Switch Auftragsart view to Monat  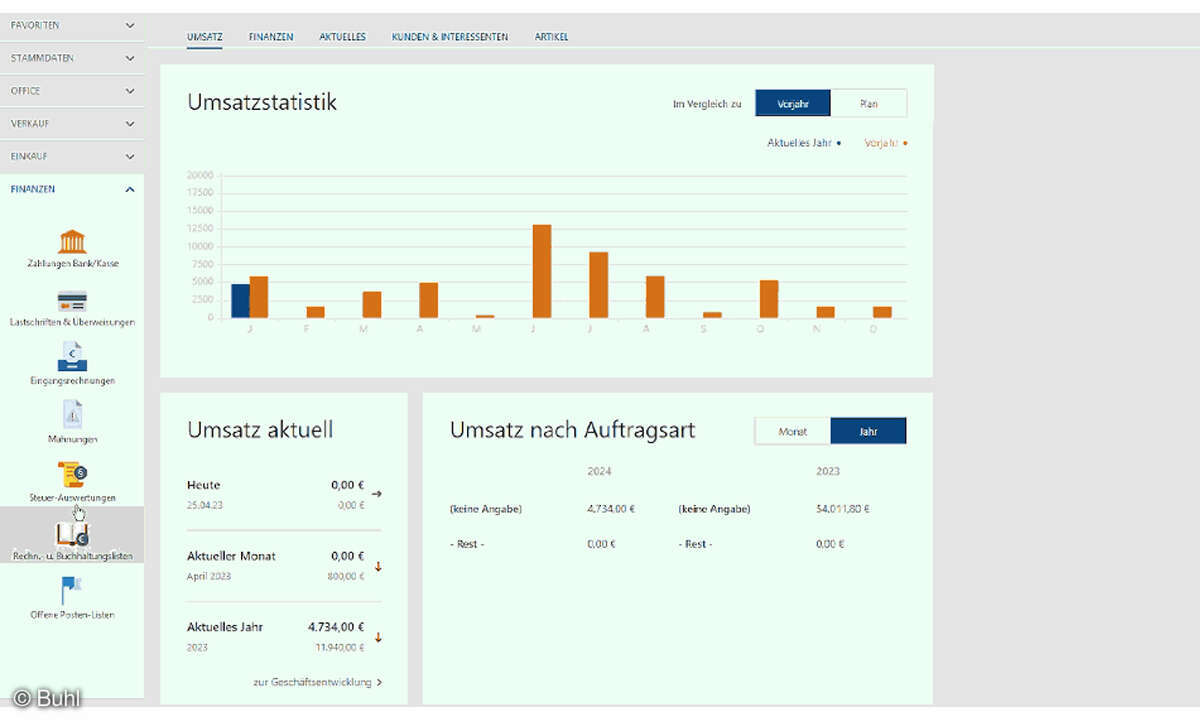pos(793,431)
